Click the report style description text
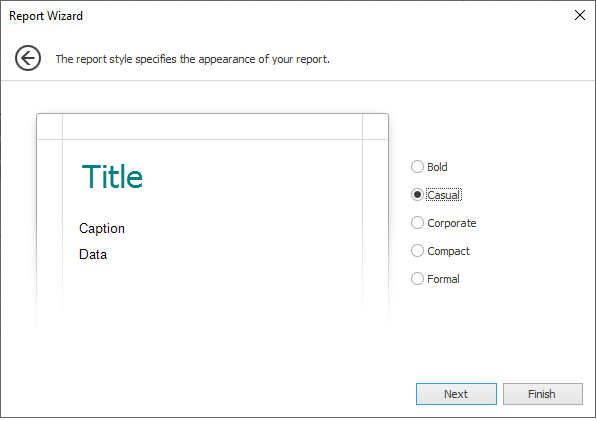Viewport: 597px width, 421px height. (193, 59)
